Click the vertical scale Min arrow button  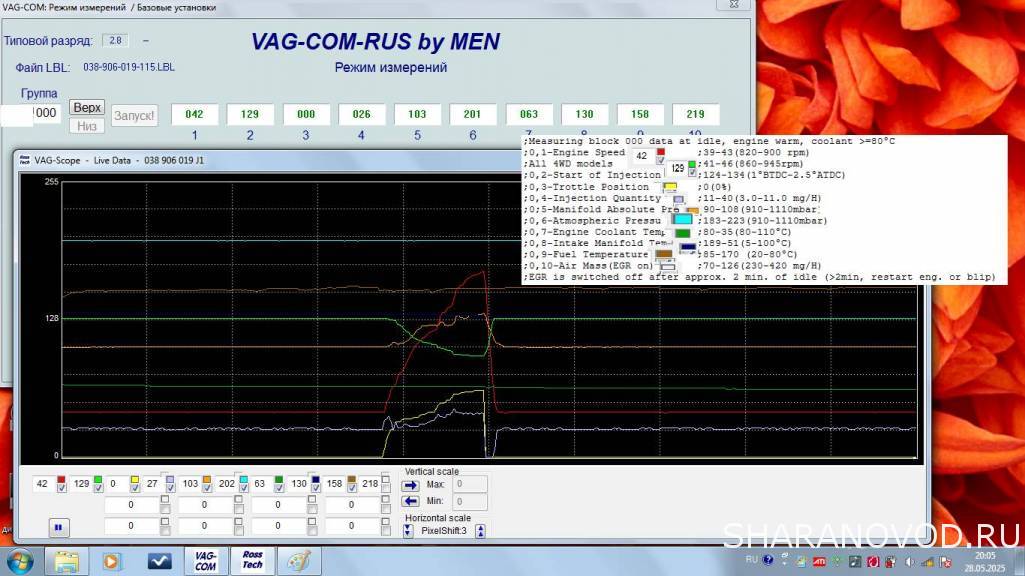point(410,502)
